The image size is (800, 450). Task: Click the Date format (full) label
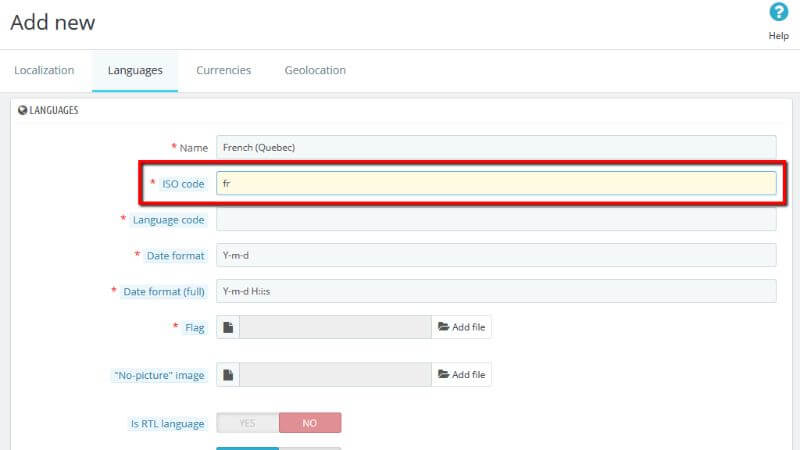tap(164, 292)
